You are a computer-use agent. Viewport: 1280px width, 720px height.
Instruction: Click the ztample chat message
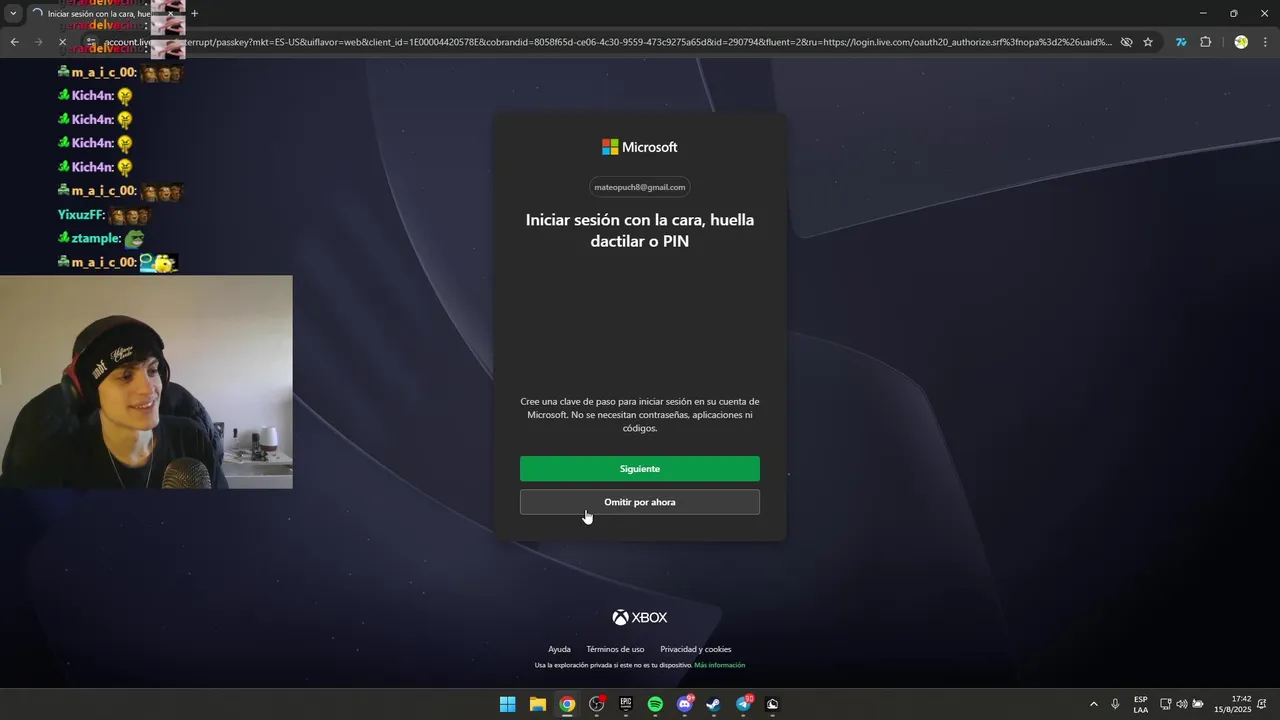click(101, 238)
